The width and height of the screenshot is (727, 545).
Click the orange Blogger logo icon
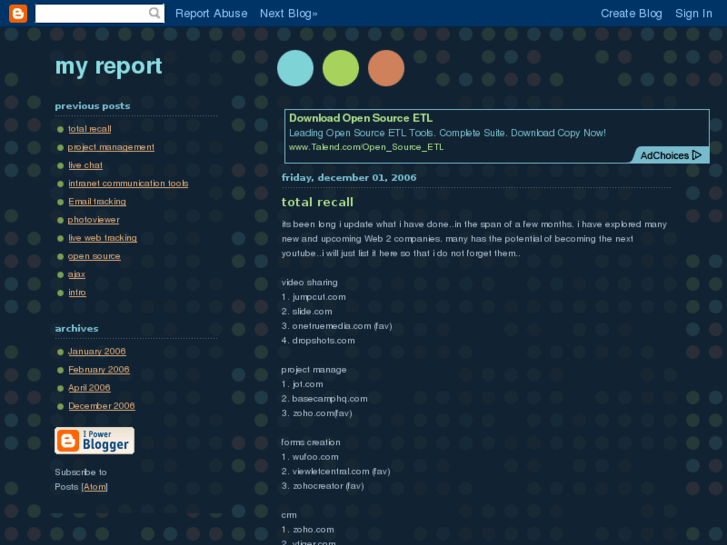[x=18, y=13]
